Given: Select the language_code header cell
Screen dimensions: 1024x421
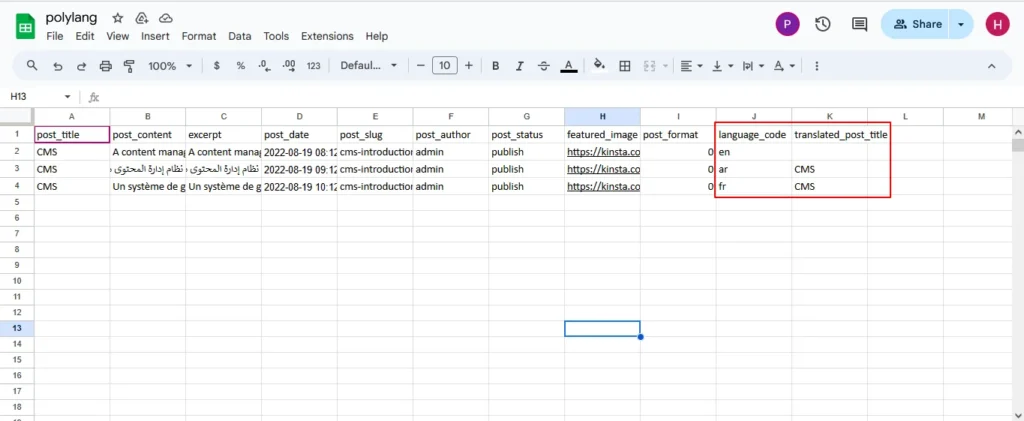Looking at the screenshot, I should tap(754, 134).
